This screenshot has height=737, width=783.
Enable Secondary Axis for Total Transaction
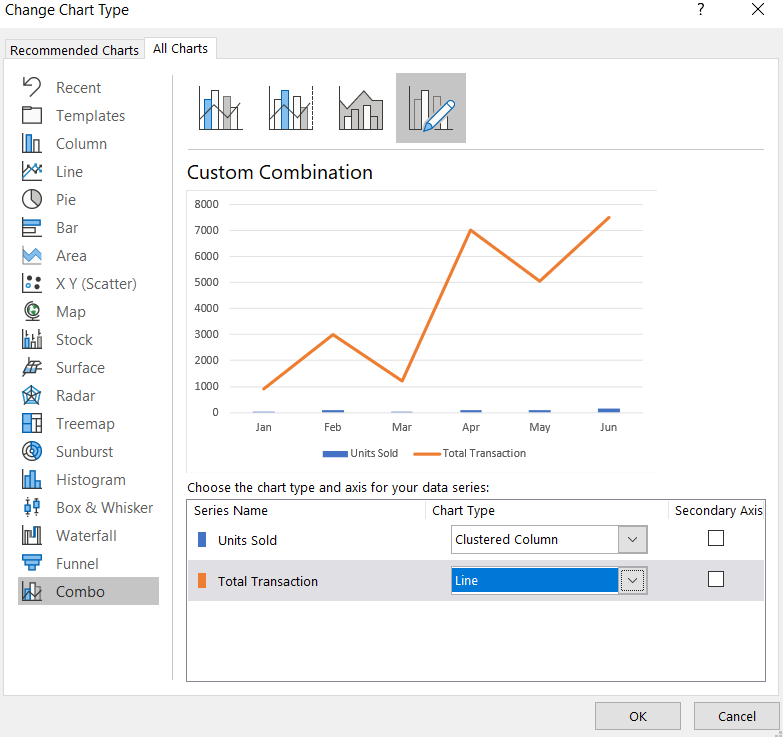point(716,579)
